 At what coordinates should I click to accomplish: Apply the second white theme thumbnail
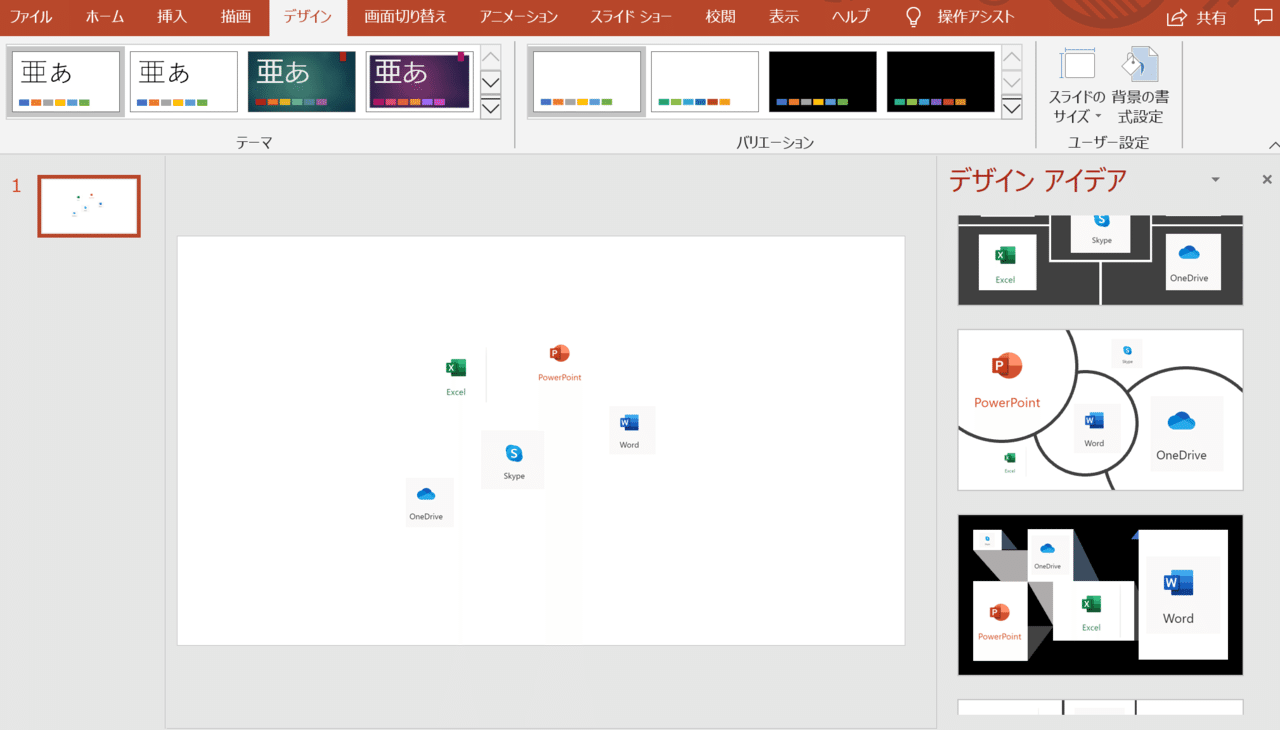click(184, 82)
